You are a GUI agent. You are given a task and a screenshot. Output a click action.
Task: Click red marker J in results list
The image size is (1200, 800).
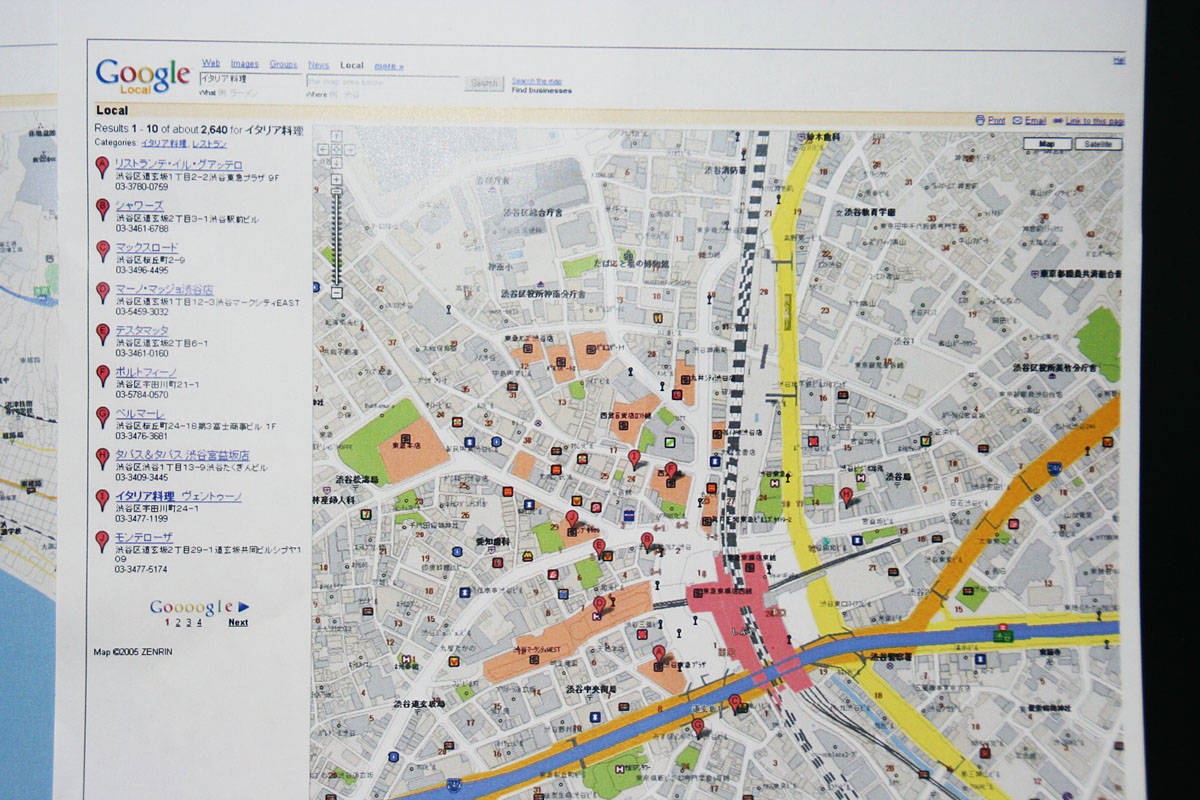click(x=102, y=541)
